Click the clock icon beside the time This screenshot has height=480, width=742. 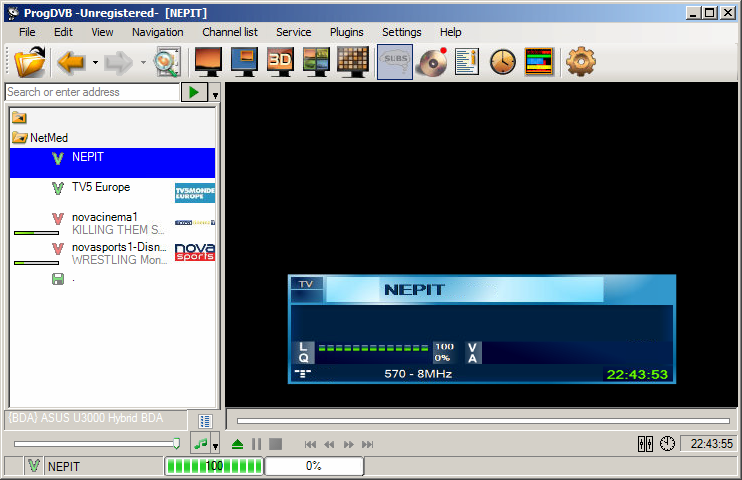click(667, 444)
